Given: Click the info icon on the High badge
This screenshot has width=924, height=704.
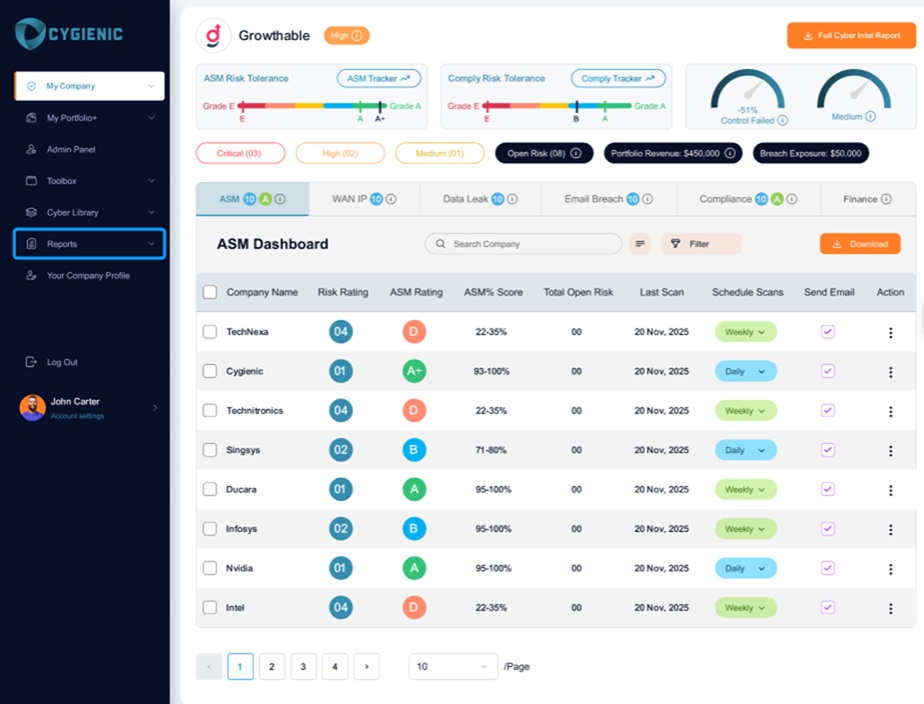Looking at the screenshot, I should click(357, 35).
